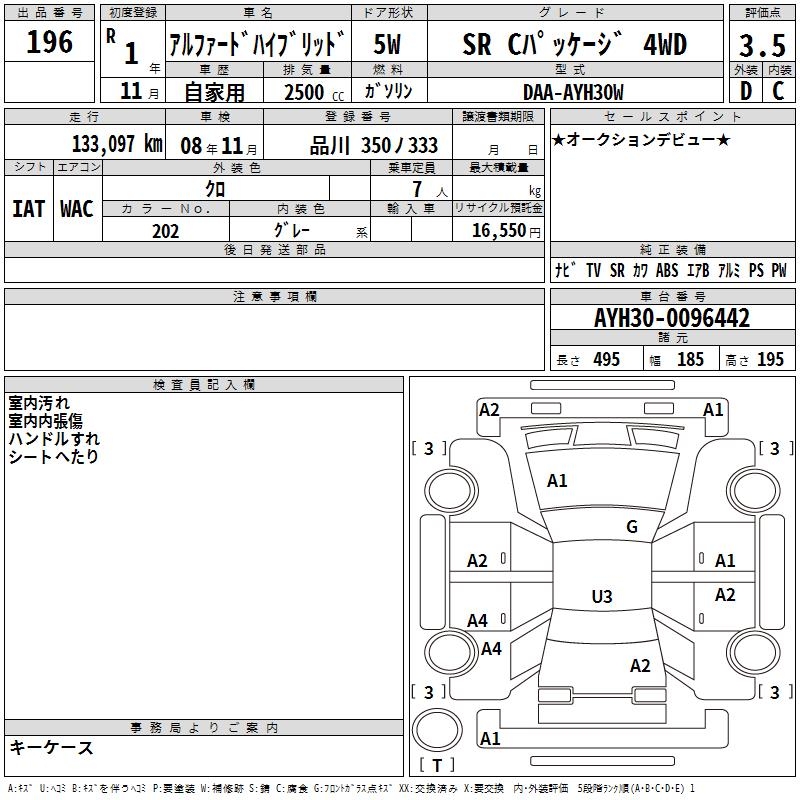Select the chassis number AYH30-0096442
This screenshot has width=800, height=800.
[x=672, y=318]
